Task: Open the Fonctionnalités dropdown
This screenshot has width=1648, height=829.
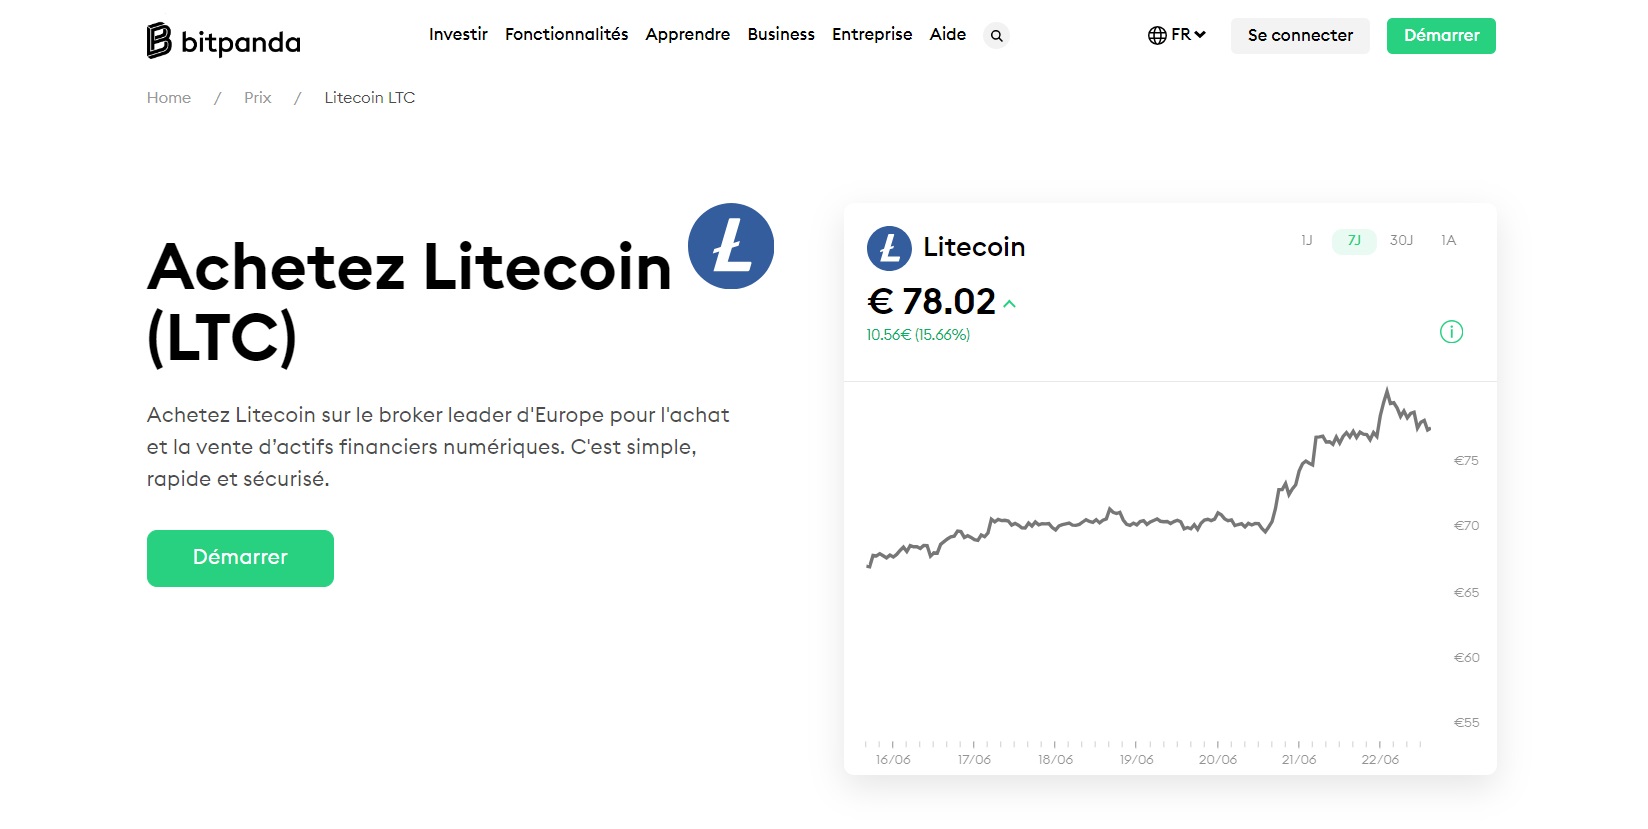Action: (x=566, y=34)
